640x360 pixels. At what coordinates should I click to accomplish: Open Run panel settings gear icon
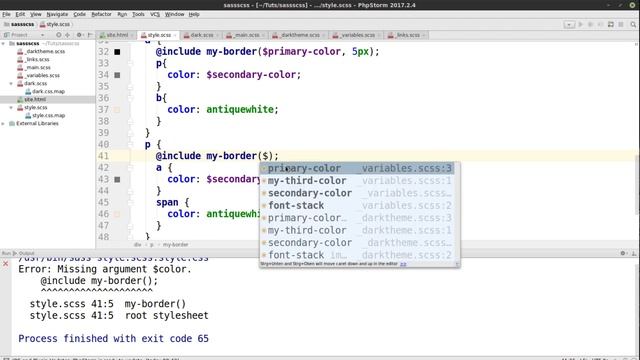tap(623, 253)
